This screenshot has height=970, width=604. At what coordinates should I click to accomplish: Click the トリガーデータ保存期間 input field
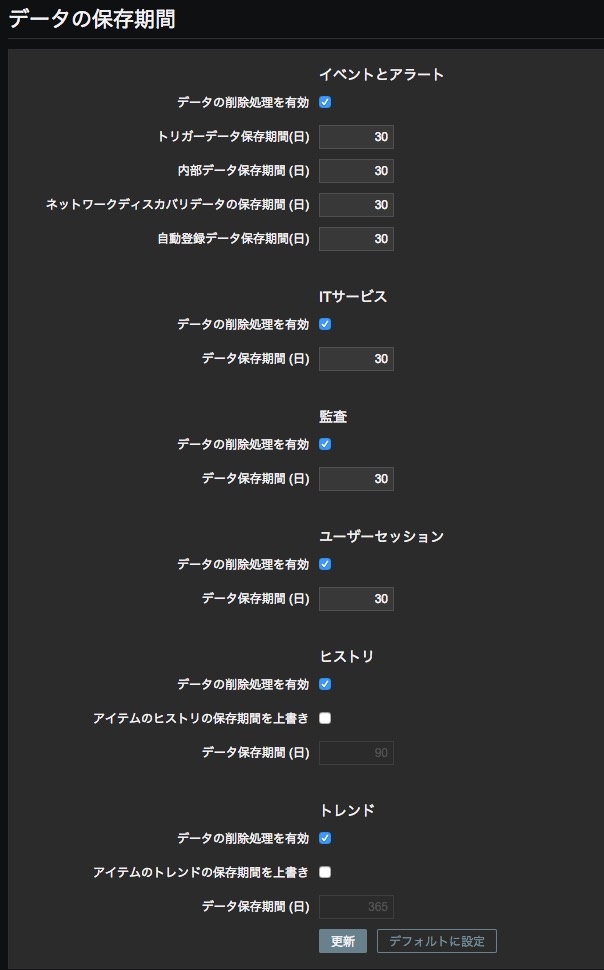click(x=356, y=137)
